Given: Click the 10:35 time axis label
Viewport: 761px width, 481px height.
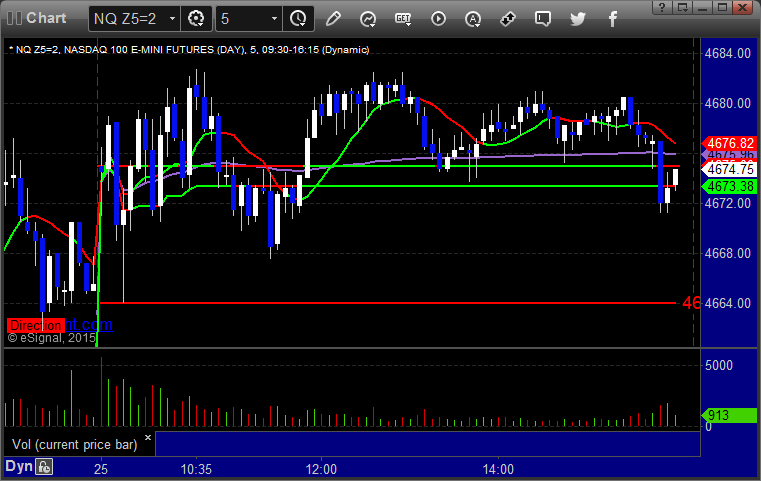Looking at the screenshot, I should [x=197, y=469].
